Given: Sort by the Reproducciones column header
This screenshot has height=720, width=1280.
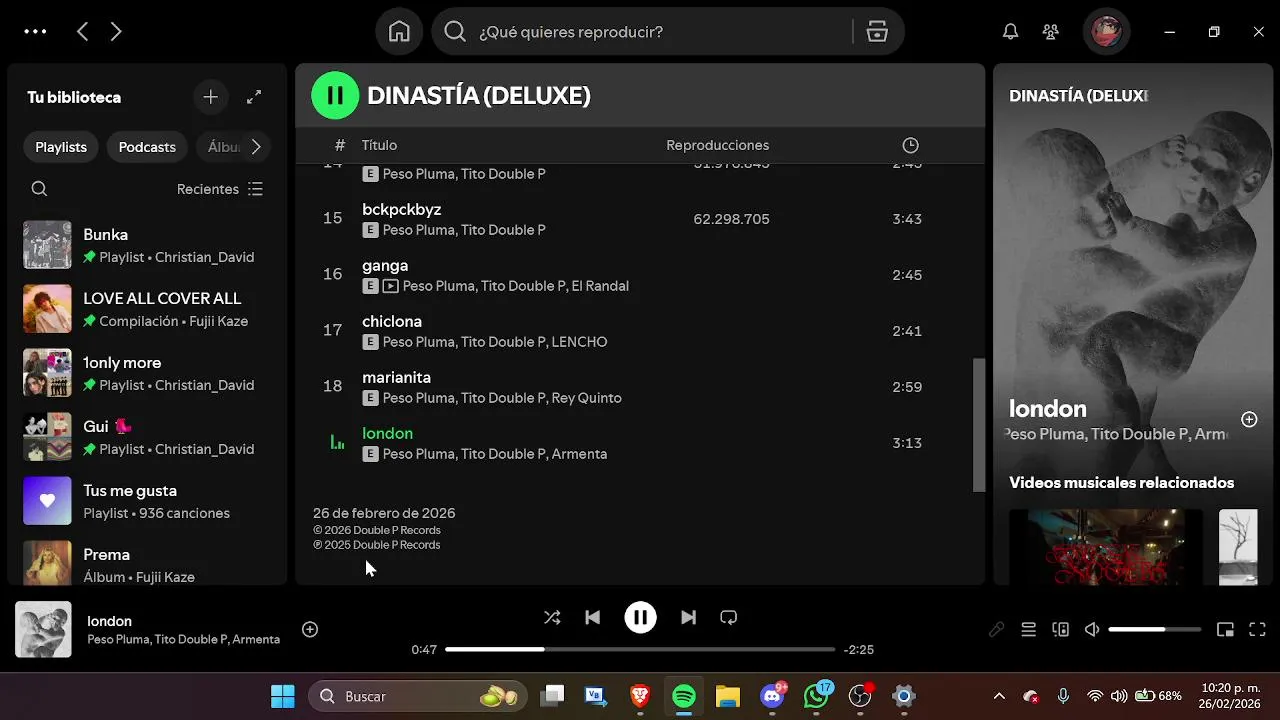Looking at the screenshot, I should [x=717, y=145].
